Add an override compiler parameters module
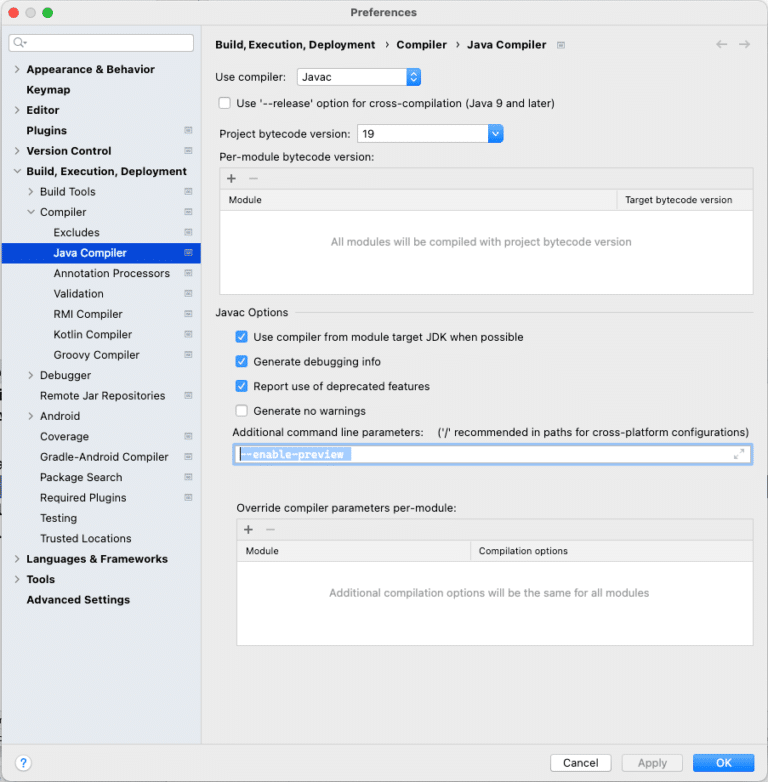Image resolution: width=768 pixels, height=782 pixels. point(249,529)
